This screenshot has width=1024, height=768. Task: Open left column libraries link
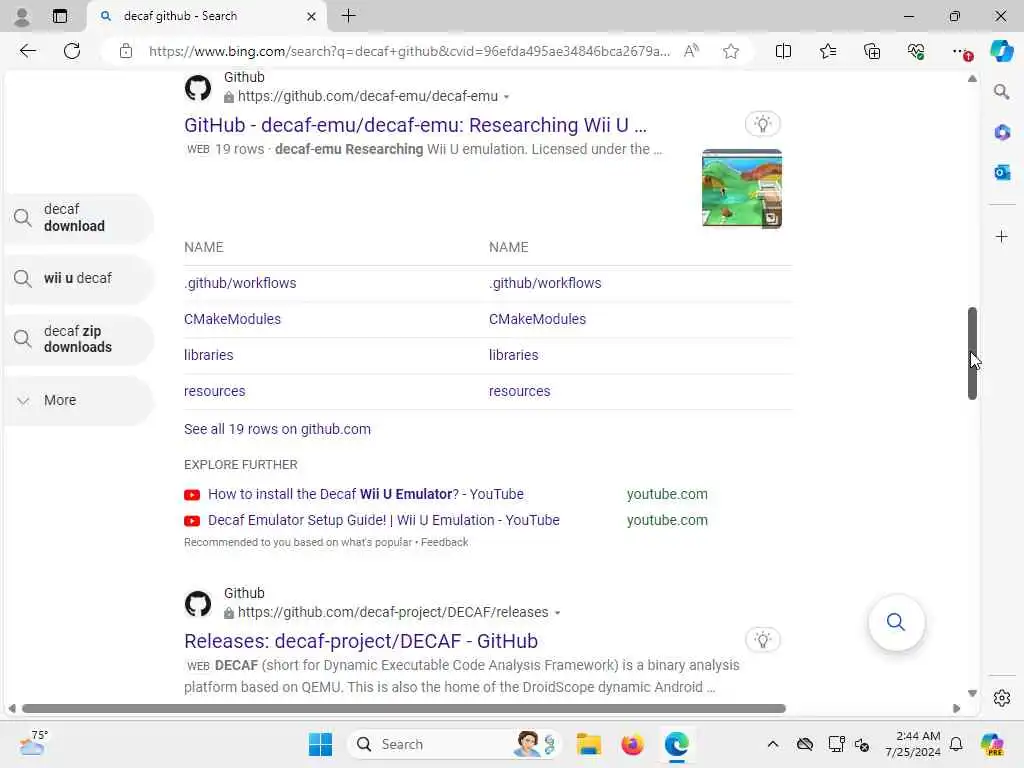point(208,355)
